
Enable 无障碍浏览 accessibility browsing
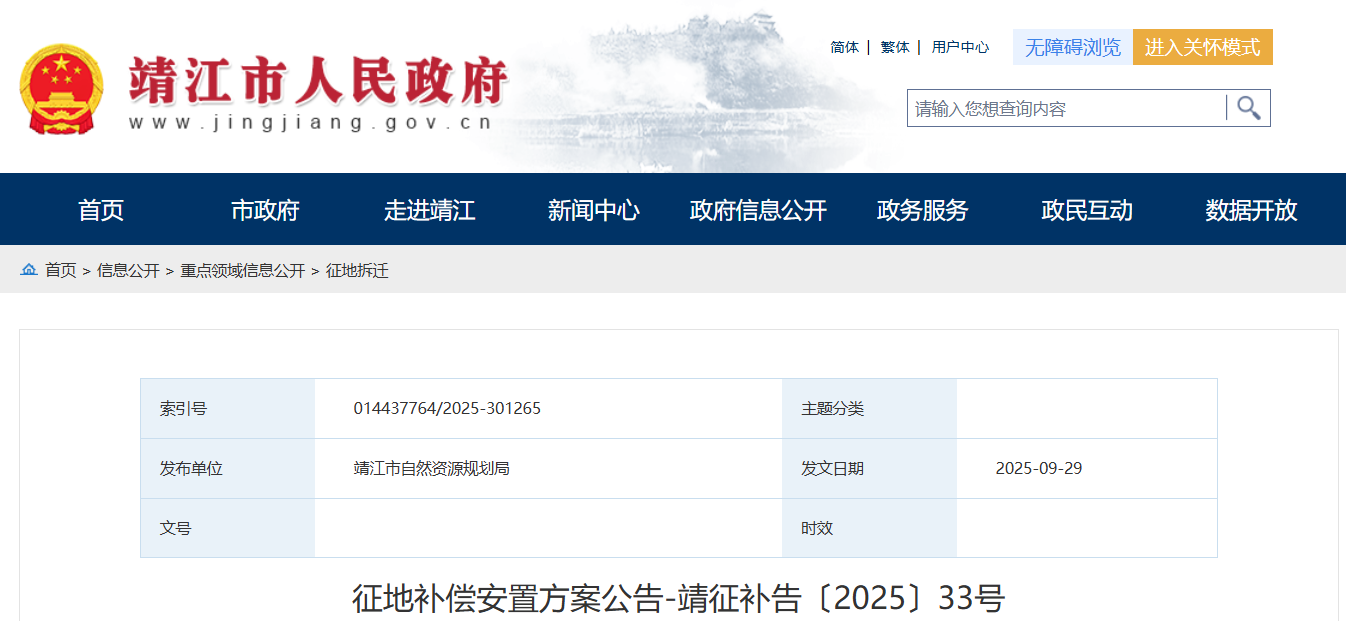point(1072,47)
